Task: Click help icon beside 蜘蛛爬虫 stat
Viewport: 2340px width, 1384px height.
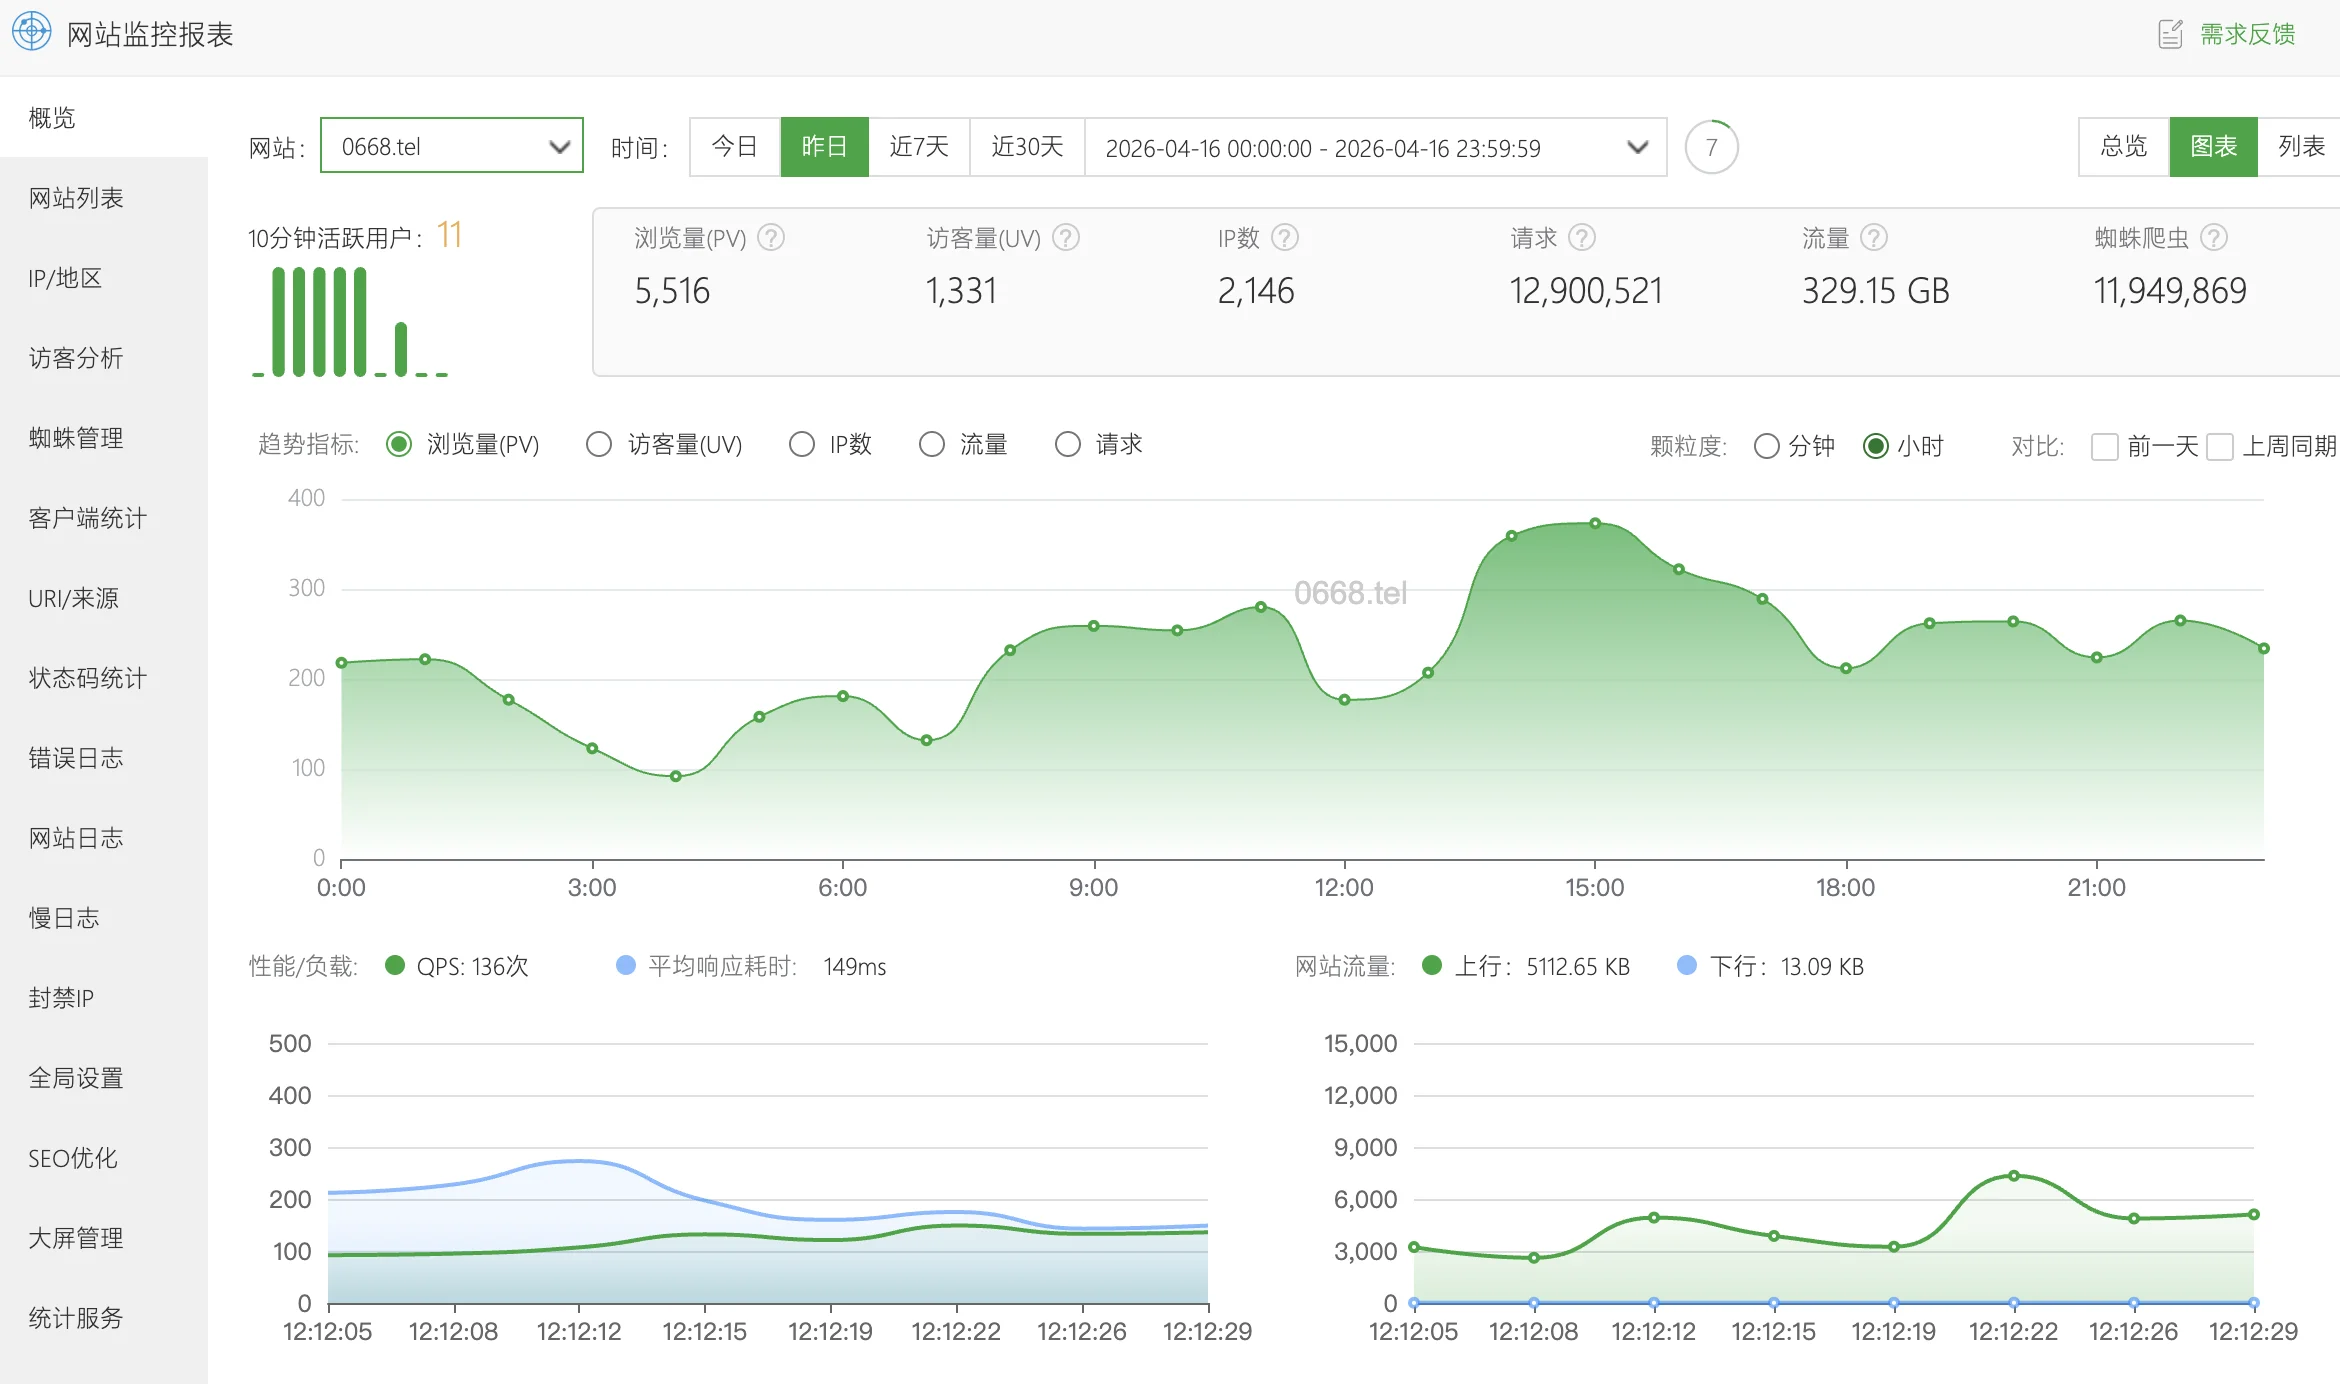Action: tap(2214, 238)
